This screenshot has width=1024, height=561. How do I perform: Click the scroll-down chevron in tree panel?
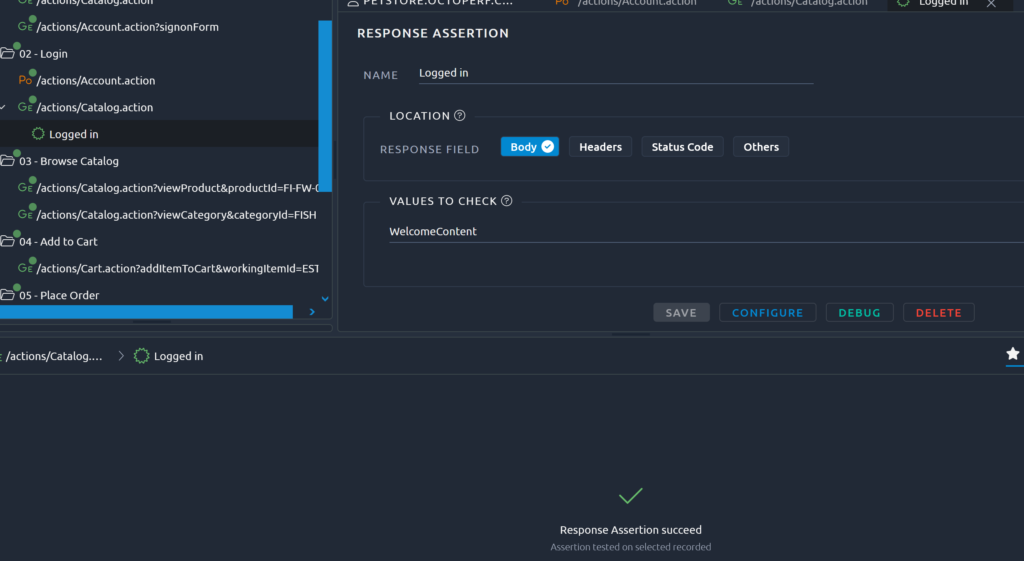[324, 298]
